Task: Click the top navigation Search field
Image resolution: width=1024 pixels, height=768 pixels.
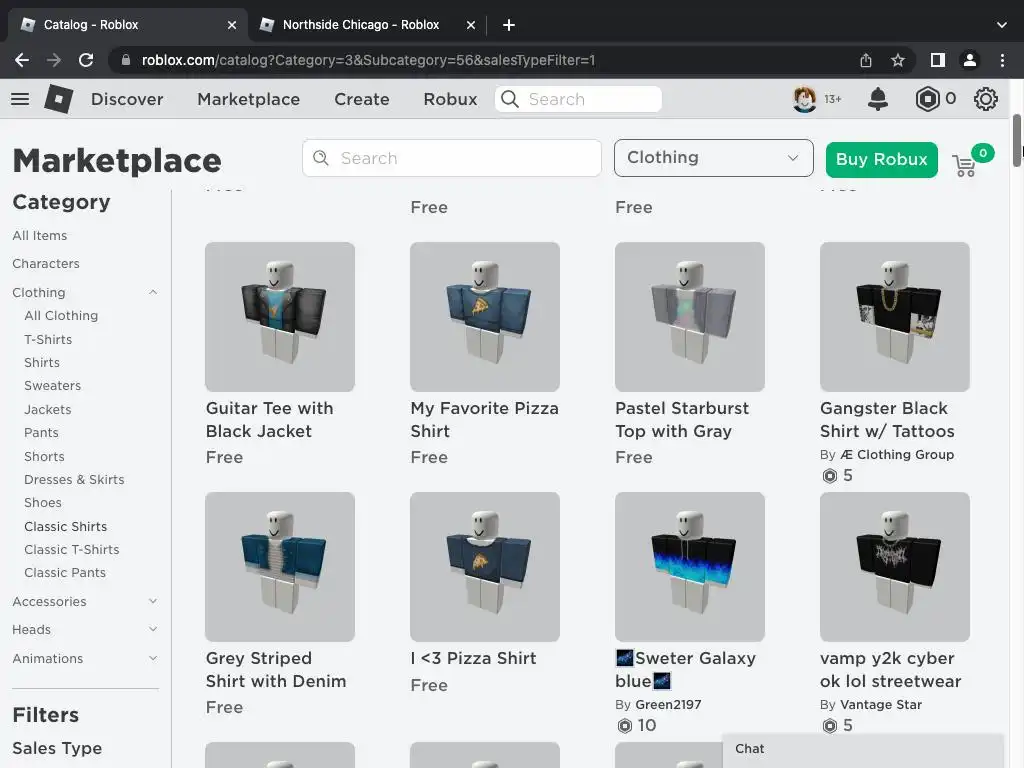Action: point(578,99)
